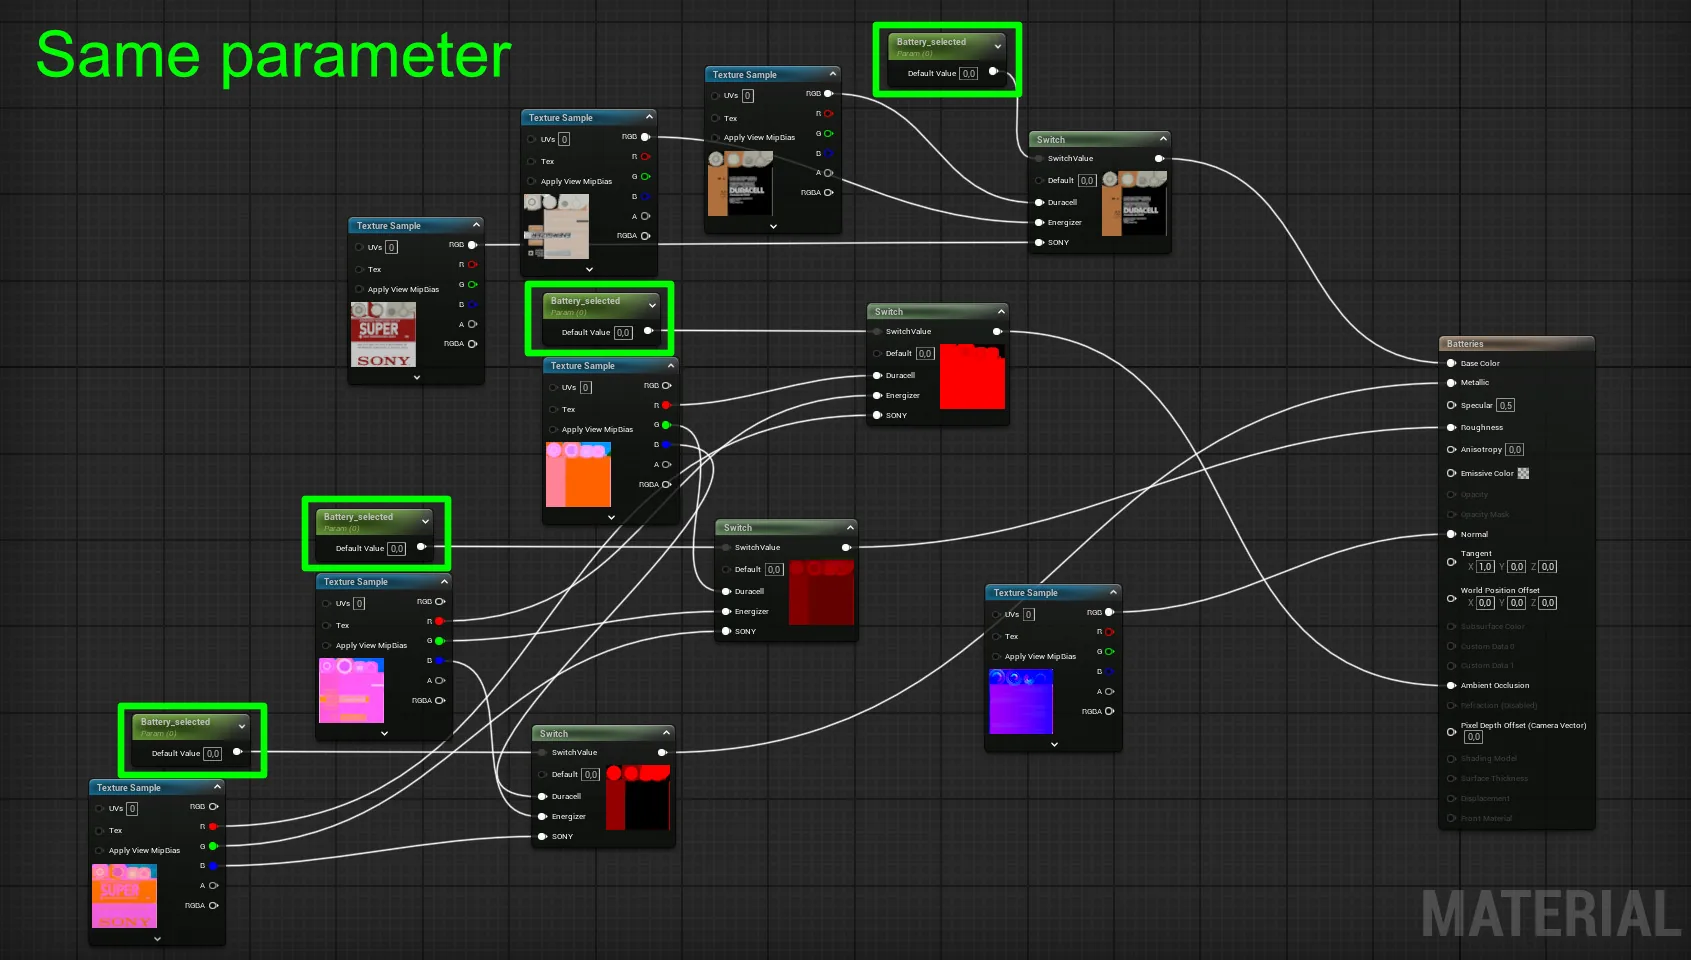Click SONY input pin on Duracell-preview Switch node

click(x=1039, y=242)
